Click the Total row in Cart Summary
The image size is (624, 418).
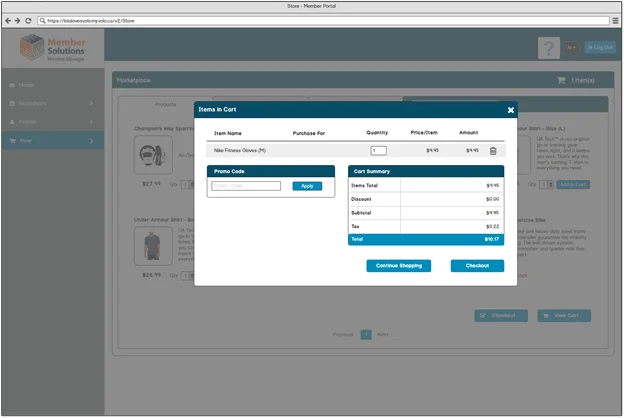coord(426,240)
